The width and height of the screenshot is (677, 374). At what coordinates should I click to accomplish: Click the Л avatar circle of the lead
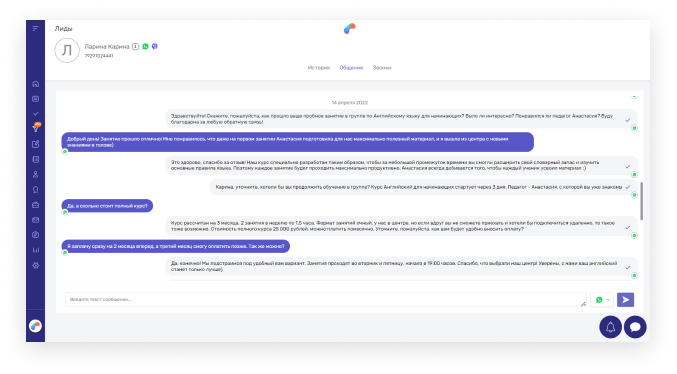(67, 51)
